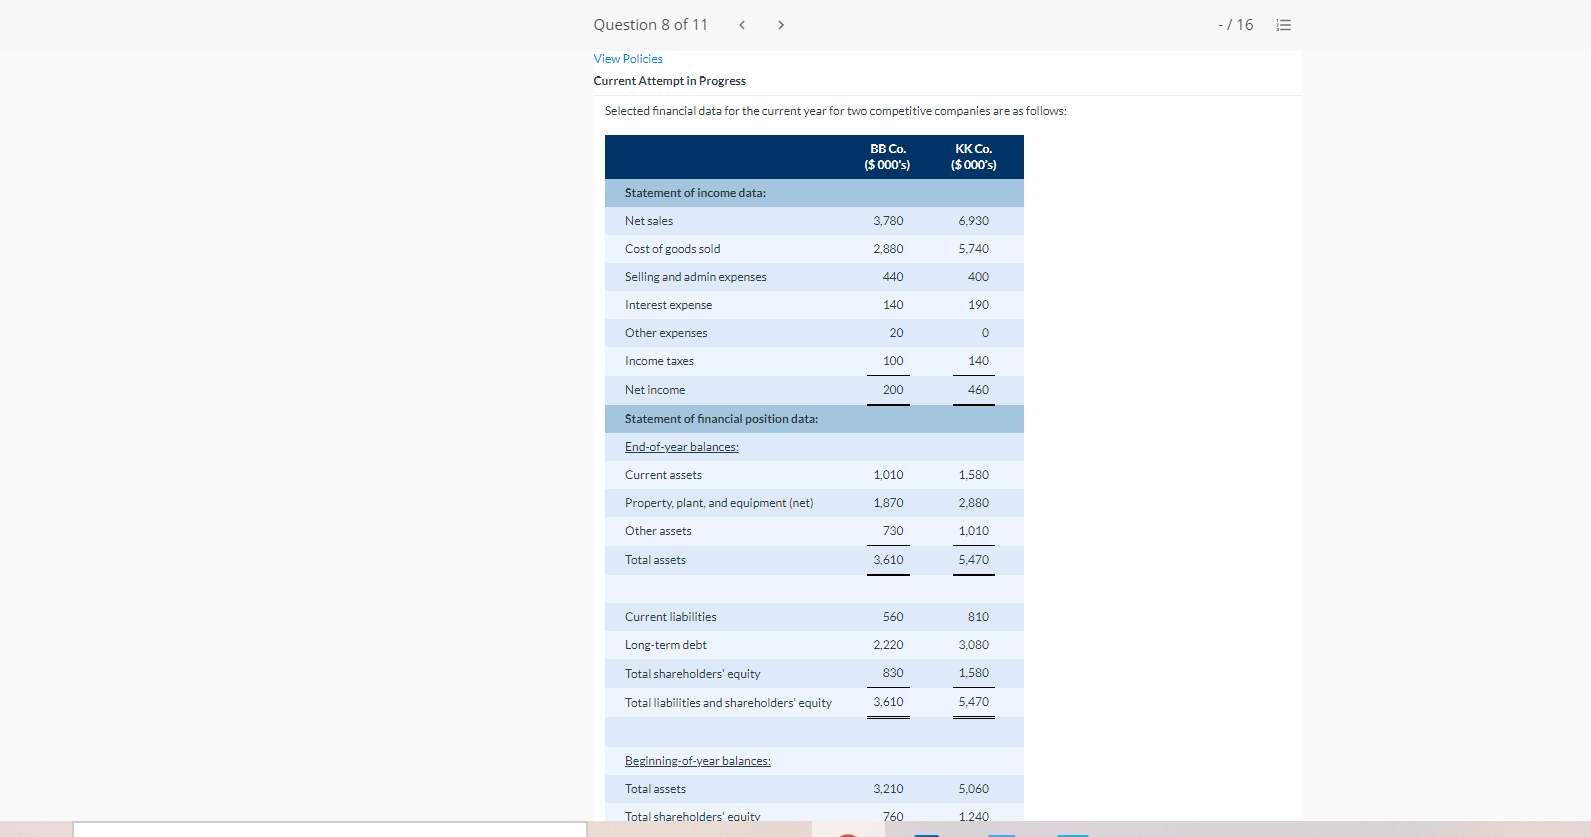The height and width of the screenshot is (837, 1591).
Task: Click the "End-of-year balances:" underlined label
Action: [682, 447]
